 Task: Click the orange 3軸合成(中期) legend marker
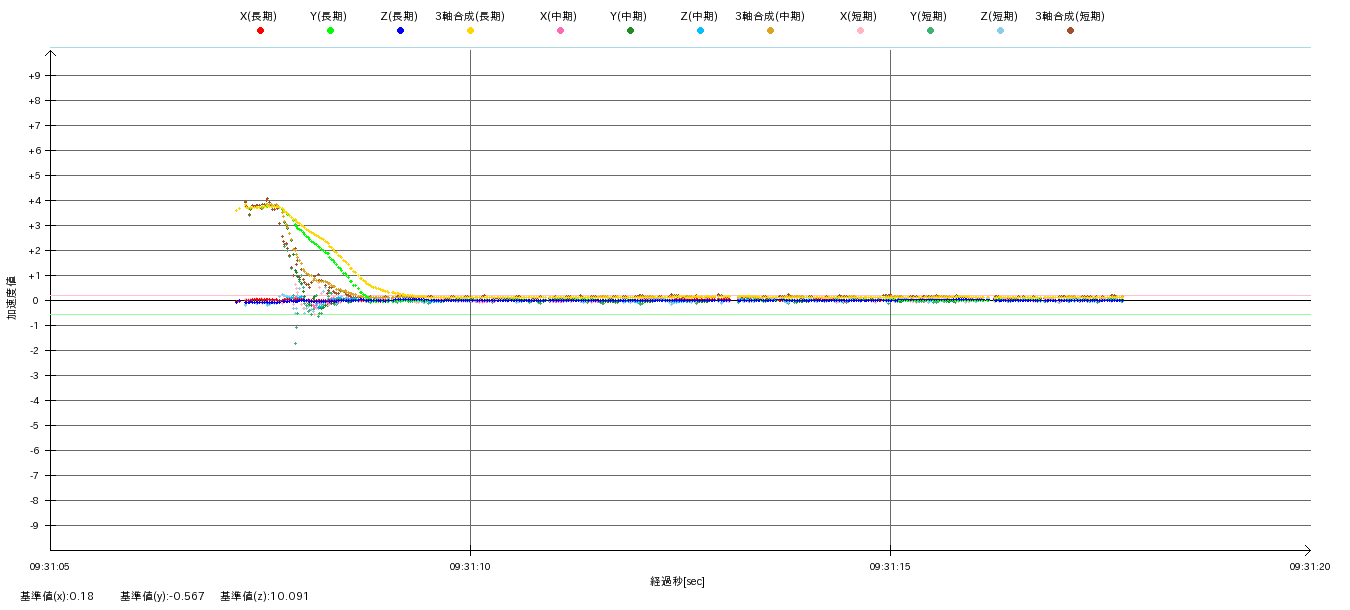tap(770, 31)
